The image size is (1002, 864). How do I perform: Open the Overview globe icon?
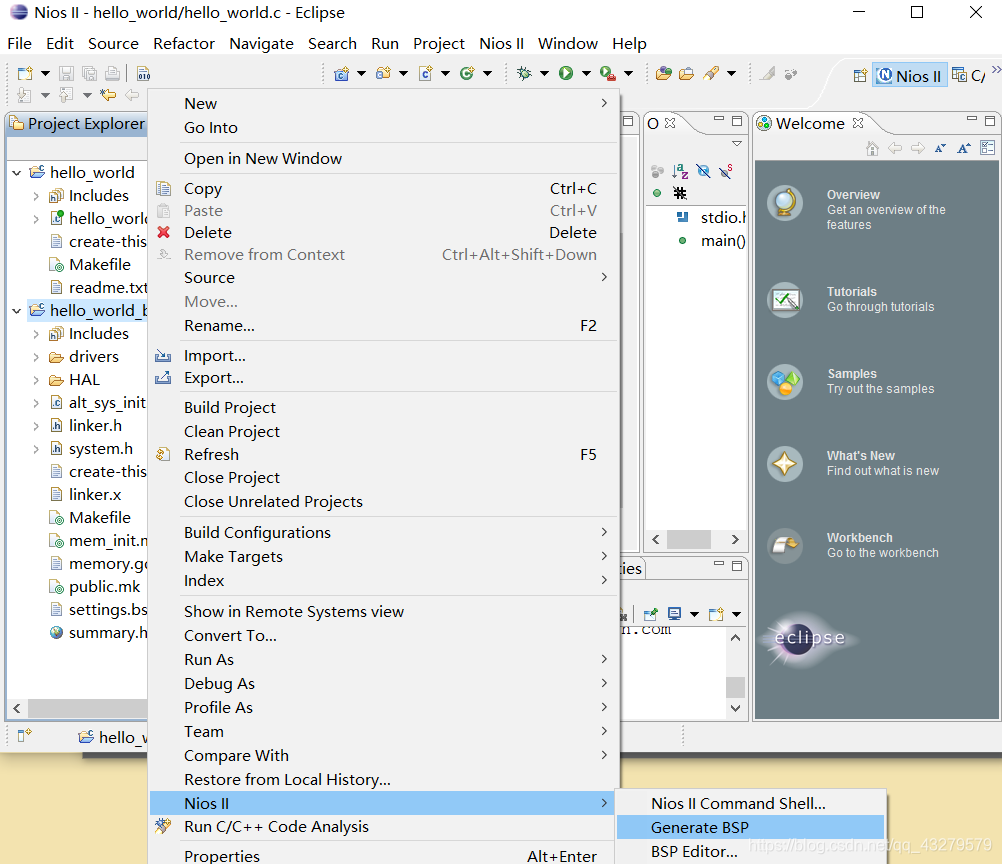785,203
